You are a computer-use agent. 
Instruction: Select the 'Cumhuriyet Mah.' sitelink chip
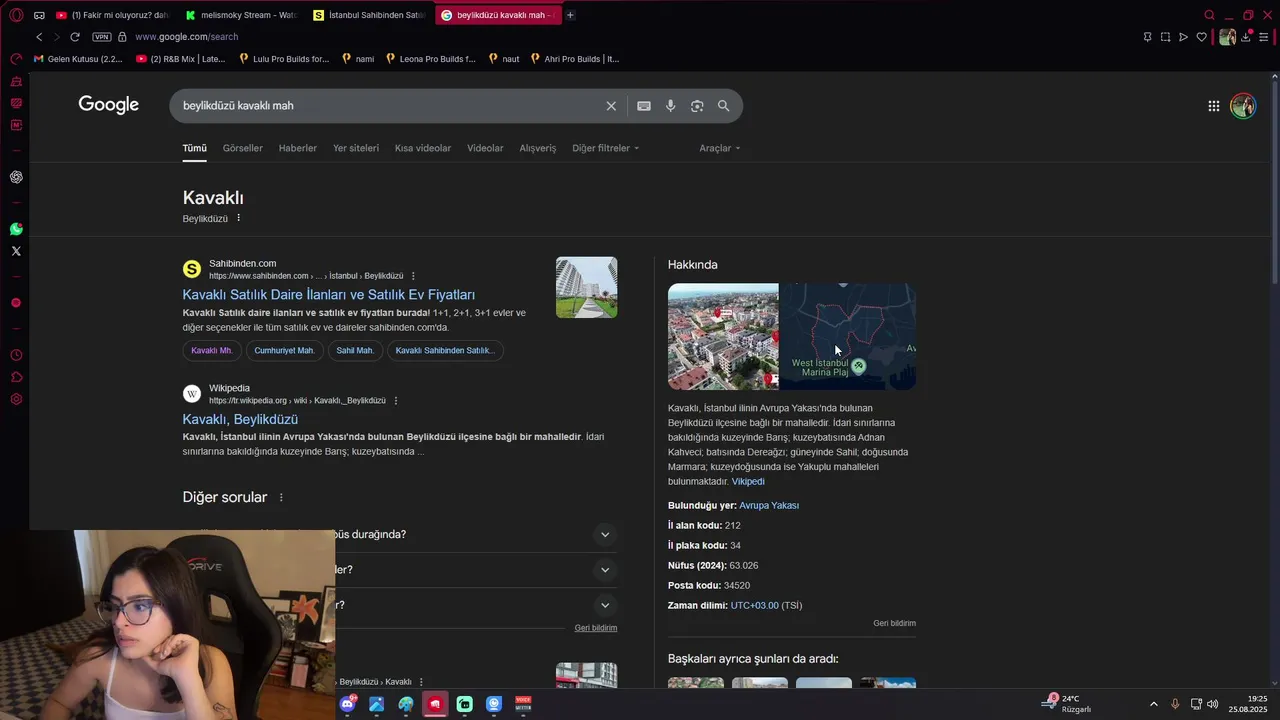coord(284,350)
